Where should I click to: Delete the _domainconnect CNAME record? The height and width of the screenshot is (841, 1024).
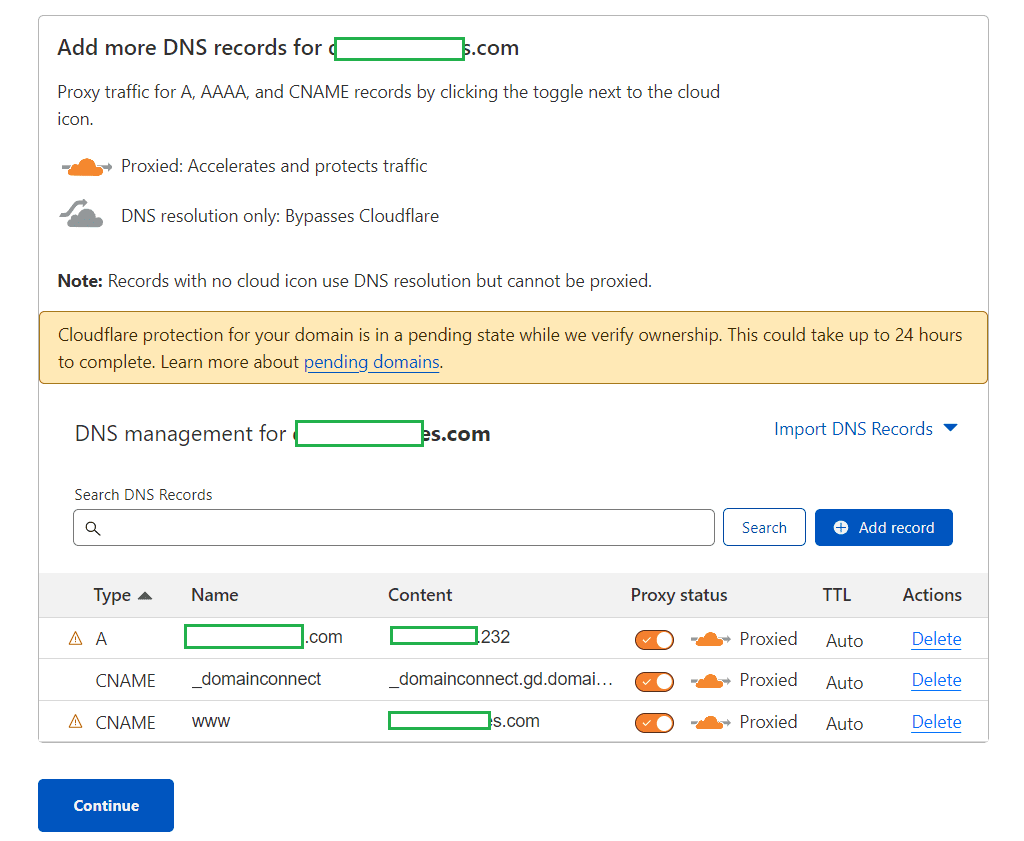(936, 680)
